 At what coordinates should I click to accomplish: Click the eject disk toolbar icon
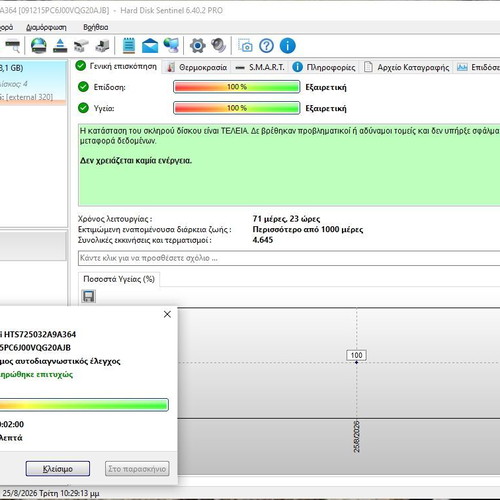[x=60, y=46]
